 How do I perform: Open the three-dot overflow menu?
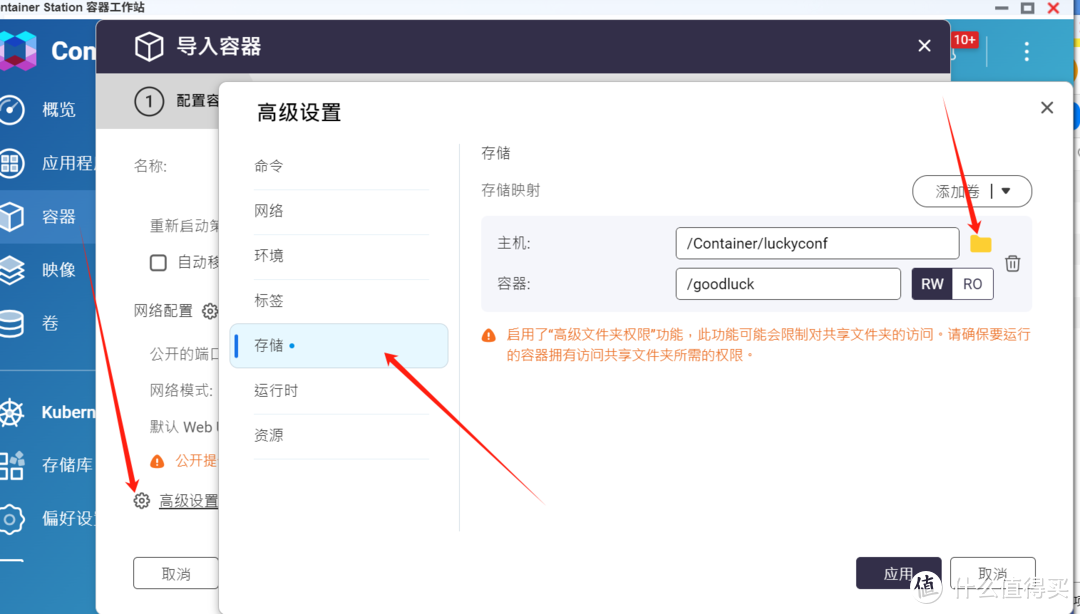click(1026, 51)
